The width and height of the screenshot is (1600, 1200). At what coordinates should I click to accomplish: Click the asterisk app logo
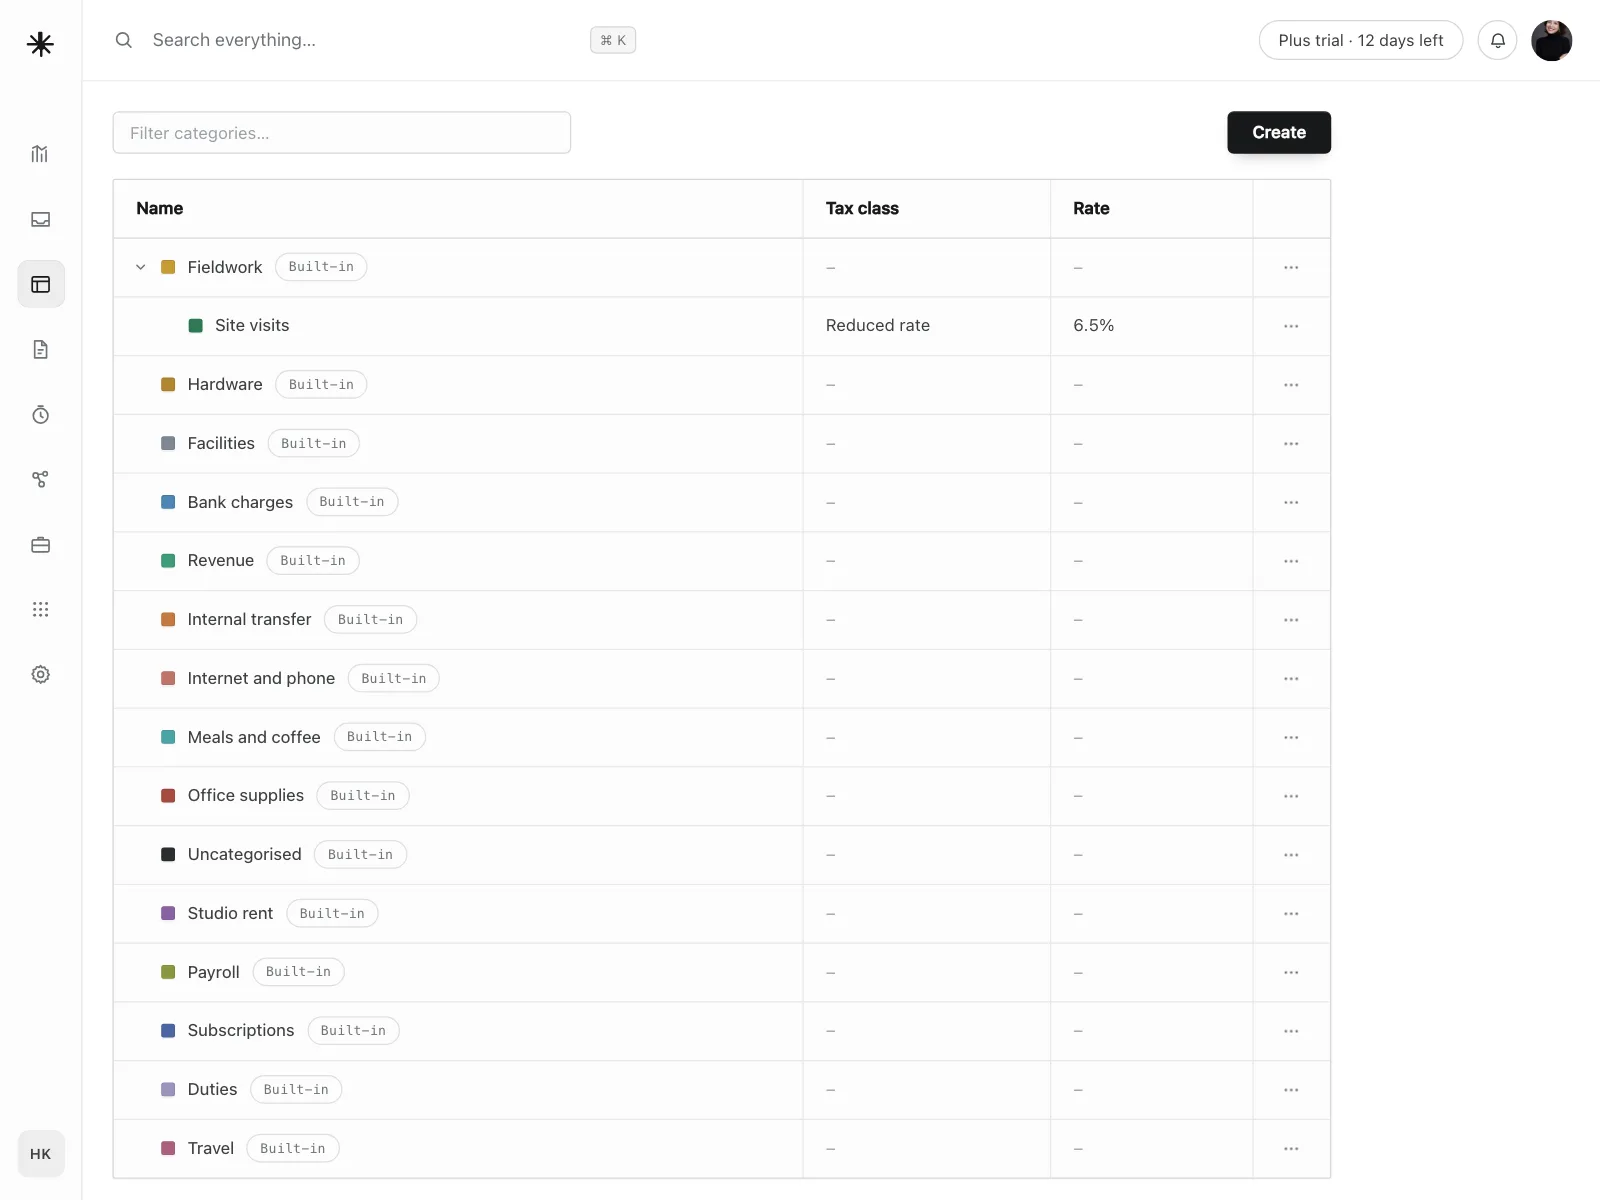pos(41,44)
